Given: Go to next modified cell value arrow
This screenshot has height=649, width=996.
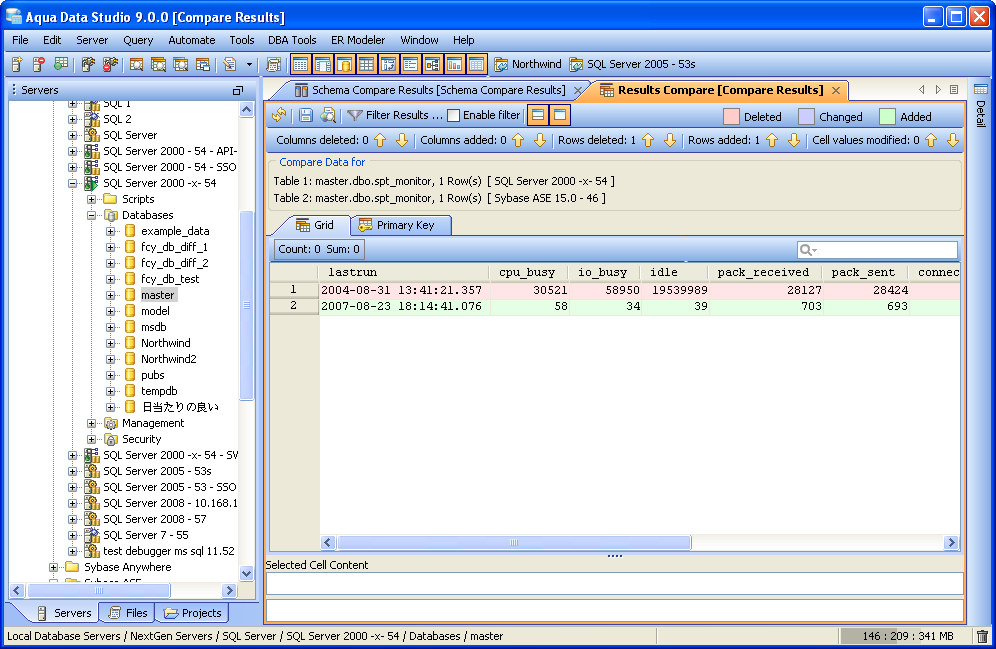Looking at the screenshot, I should pyautogui.click(x=952, y=141).
